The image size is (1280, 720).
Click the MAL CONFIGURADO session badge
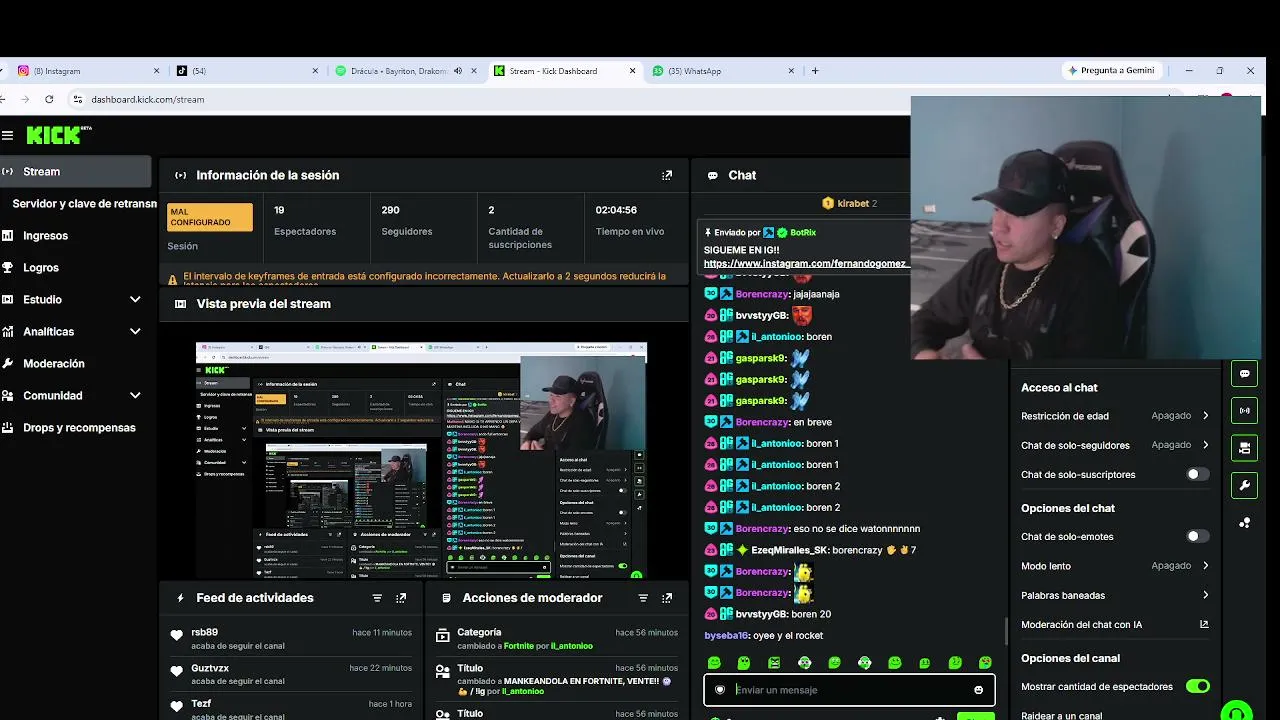pyautogui.click(x=209, y=217)
